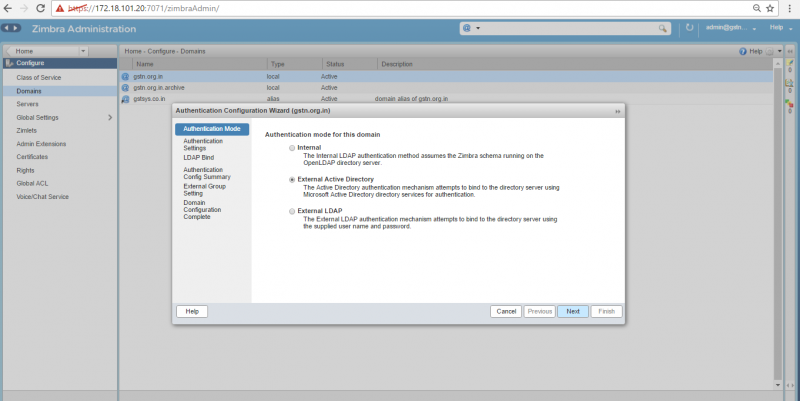800x401 pixels.
Task: Click the Zimbra search input field
Action: pyautogui.click(x=569, y=28)
